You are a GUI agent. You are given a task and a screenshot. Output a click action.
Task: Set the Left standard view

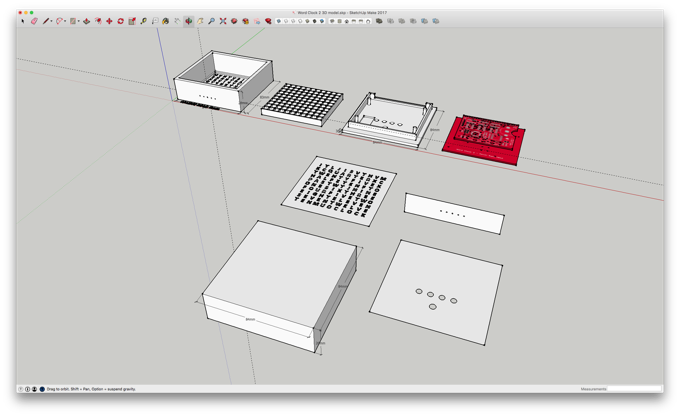(368, 21)
